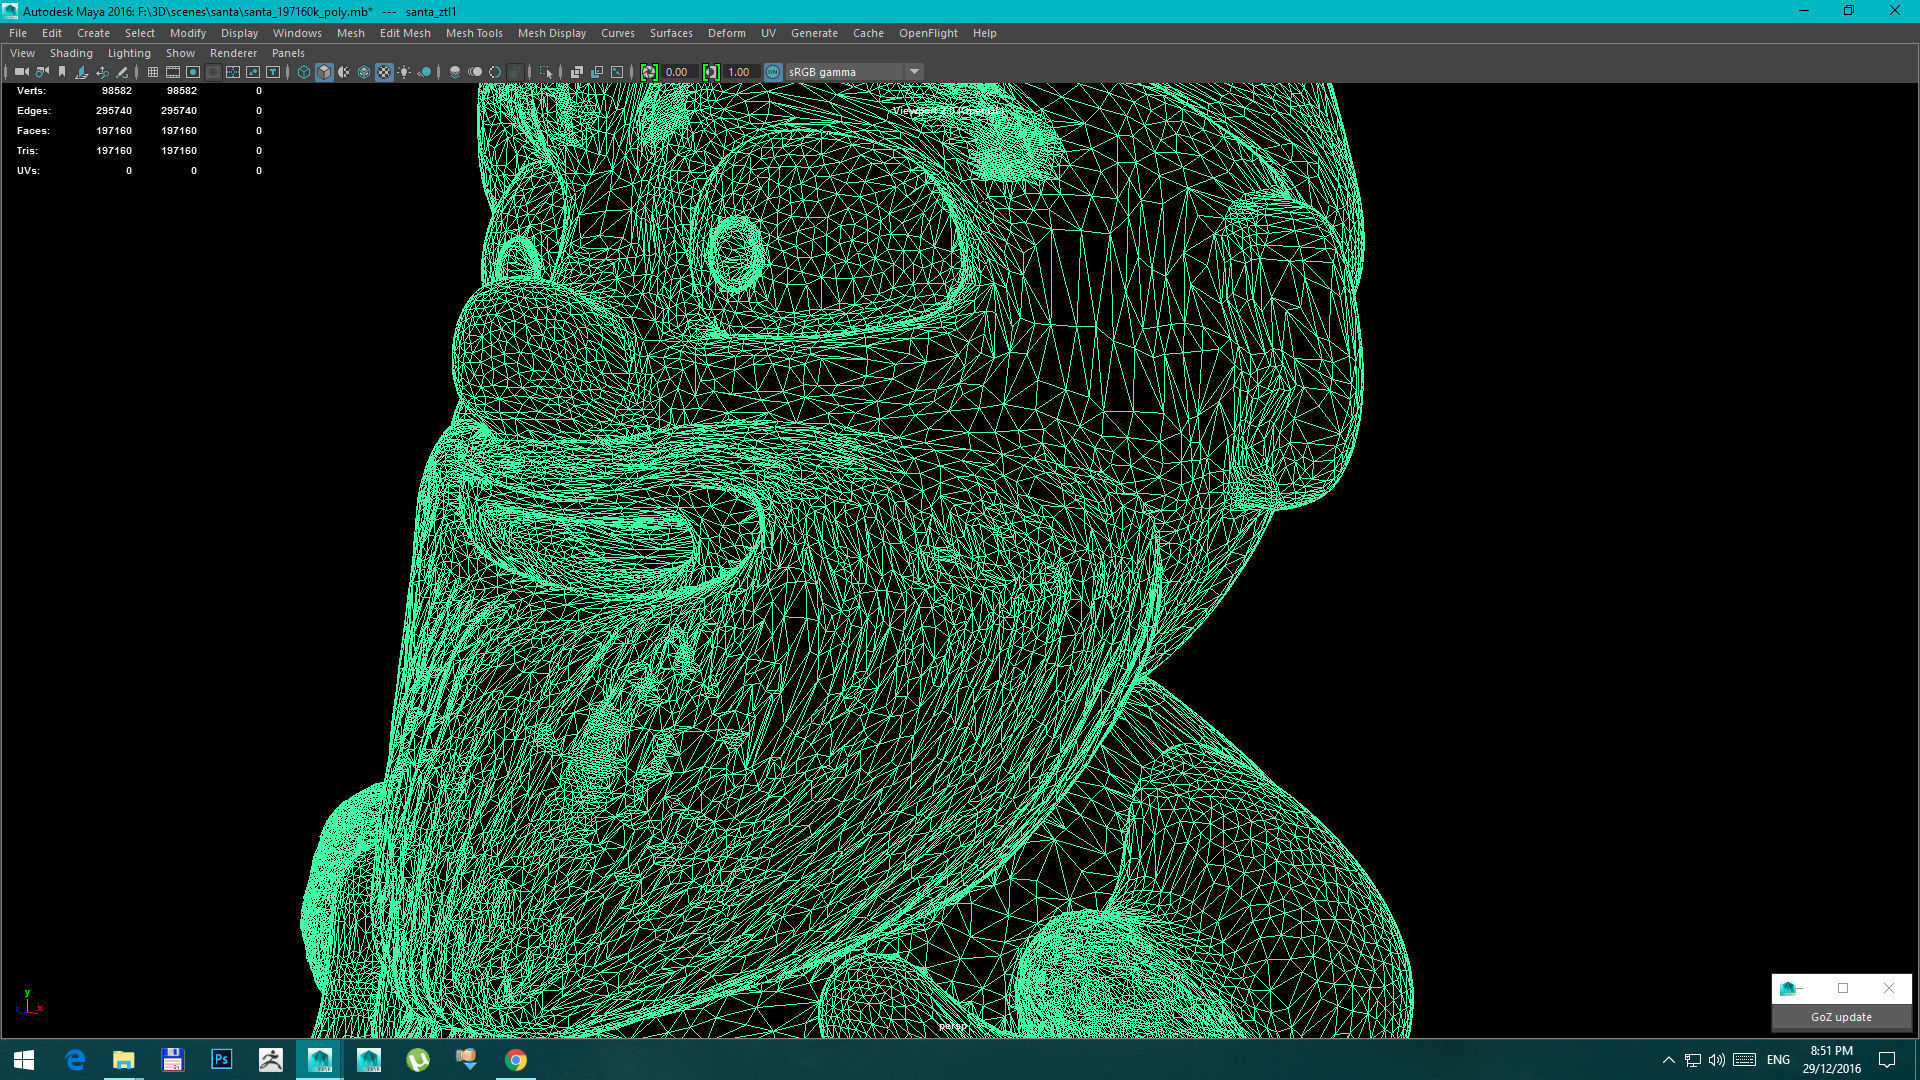Open the sRGB gamma dropdown

[914, 72]
